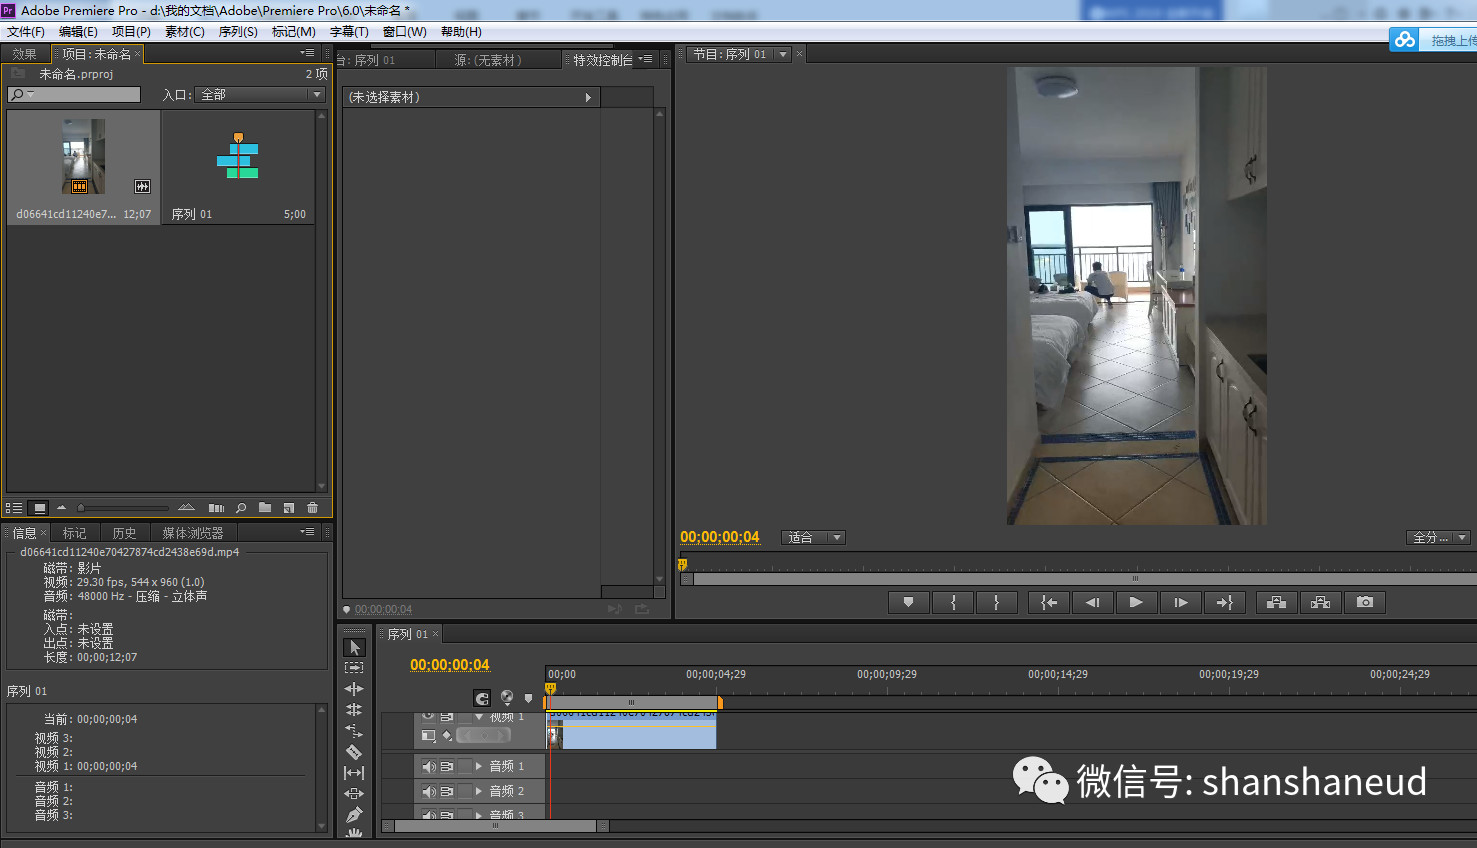Toggle visibility of the 视频 1 track
This screenshot has width=1477, height=848.
[429, 717]
